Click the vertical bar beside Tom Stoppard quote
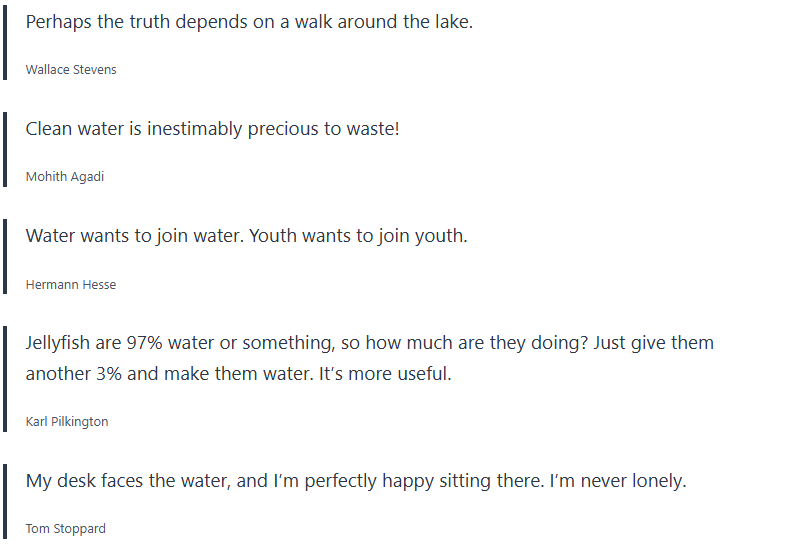The width and height of the screenshot is (807, 544). 5,500
